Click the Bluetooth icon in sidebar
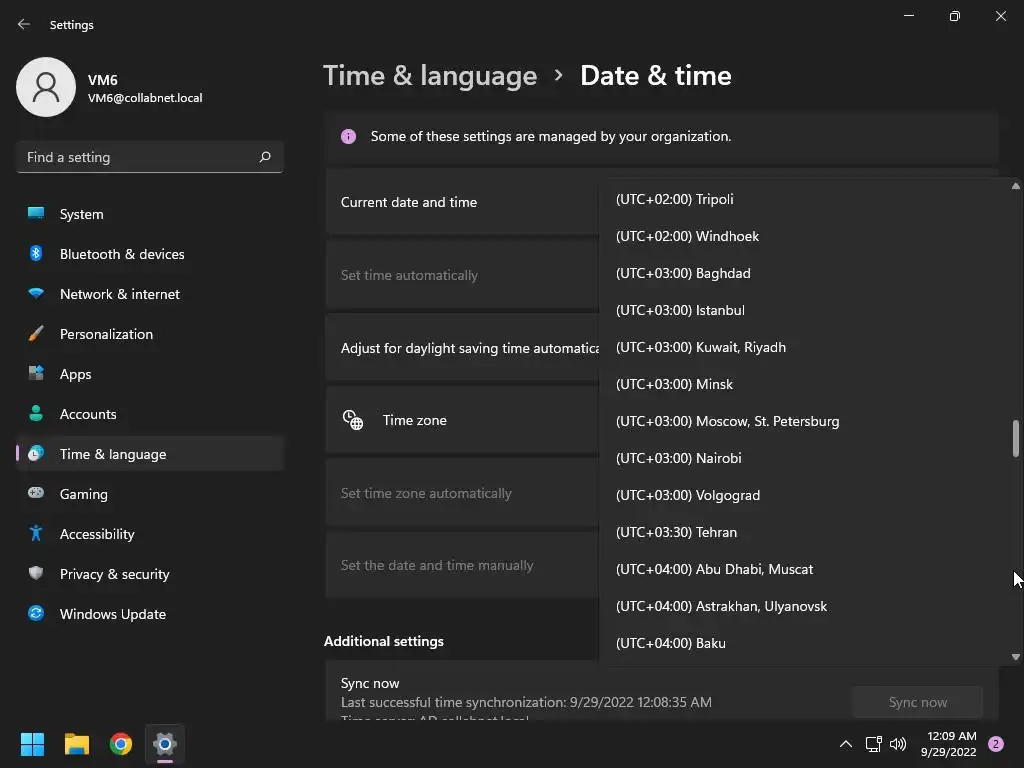This screenshot has height=768, width=1024. point(36,253)
